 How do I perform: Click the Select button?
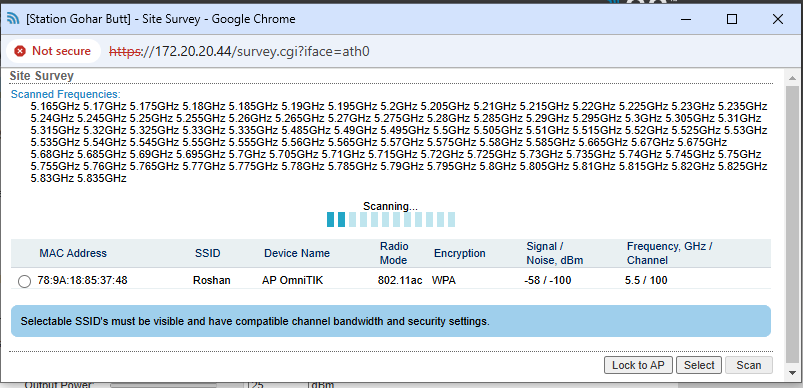[699, 365]
